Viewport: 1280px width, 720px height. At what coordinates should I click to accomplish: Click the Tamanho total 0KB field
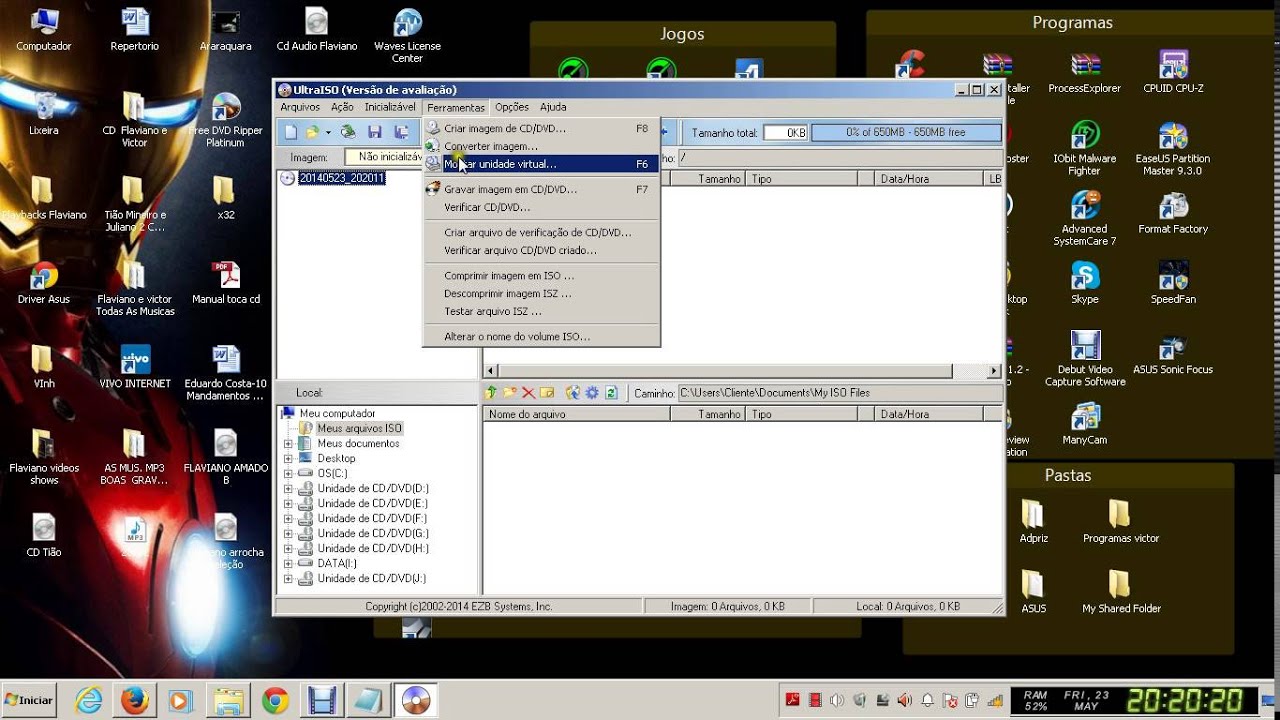point(785,132)
